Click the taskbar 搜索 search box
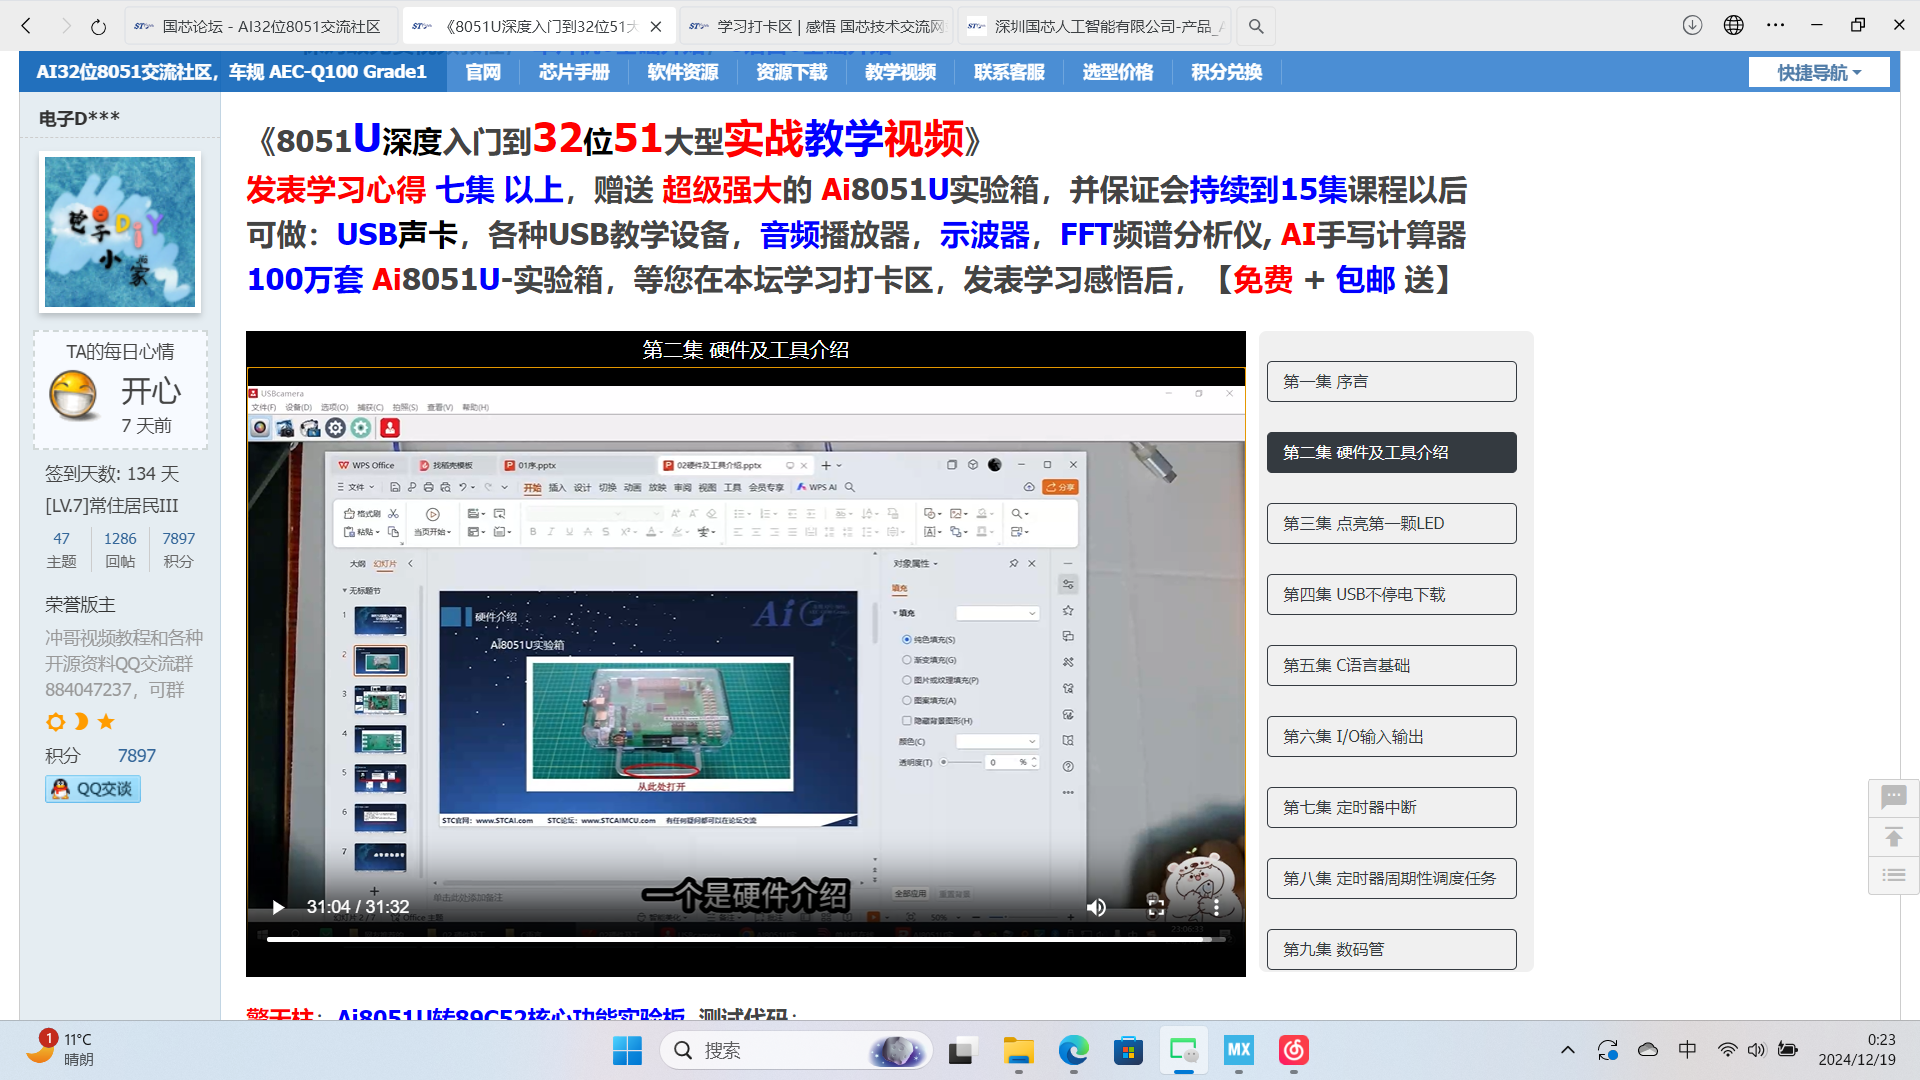 tap(796, 1050)
